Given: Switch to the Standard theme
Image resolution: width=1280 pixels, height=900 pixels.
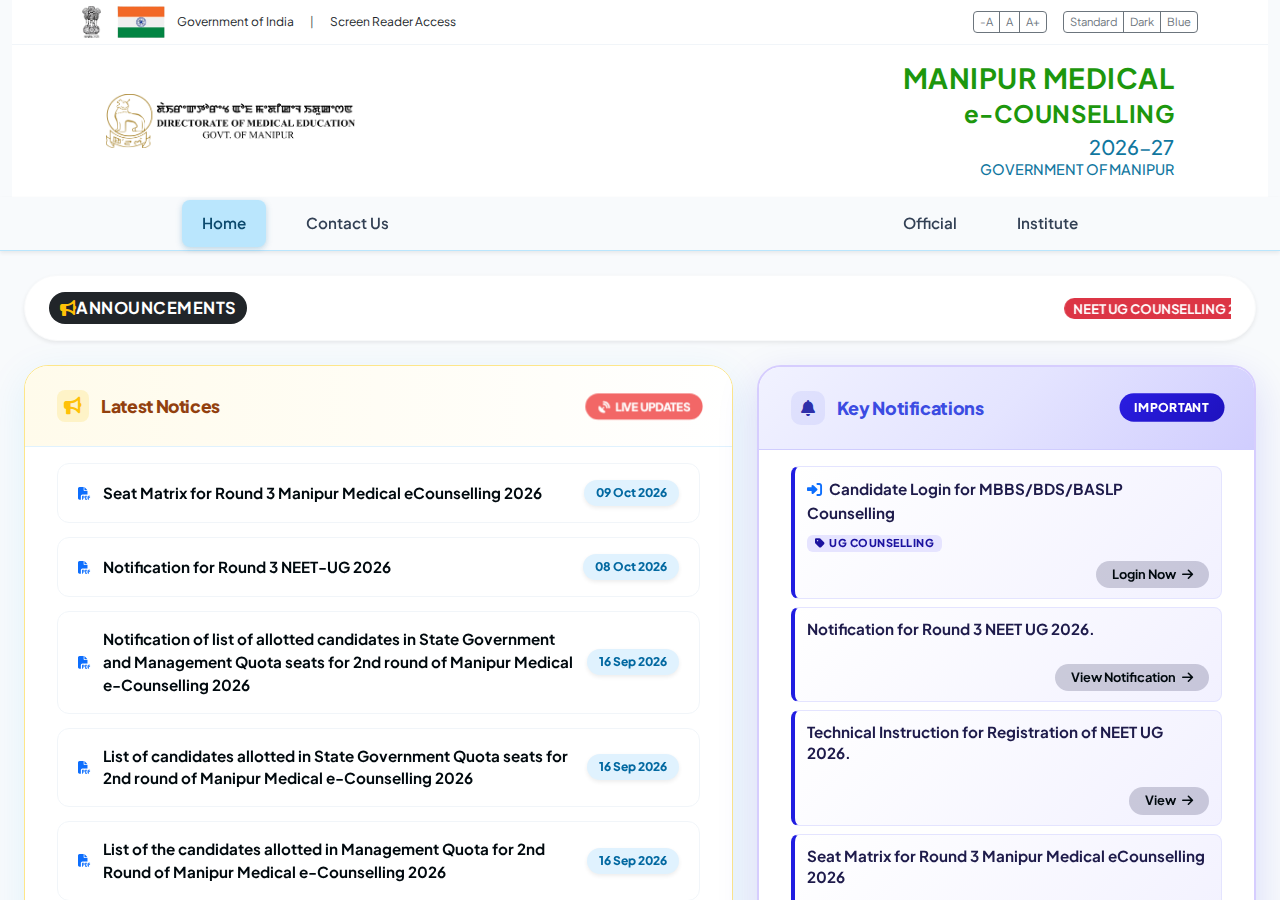Looking at the screenshot, I should coord(1094,22).
